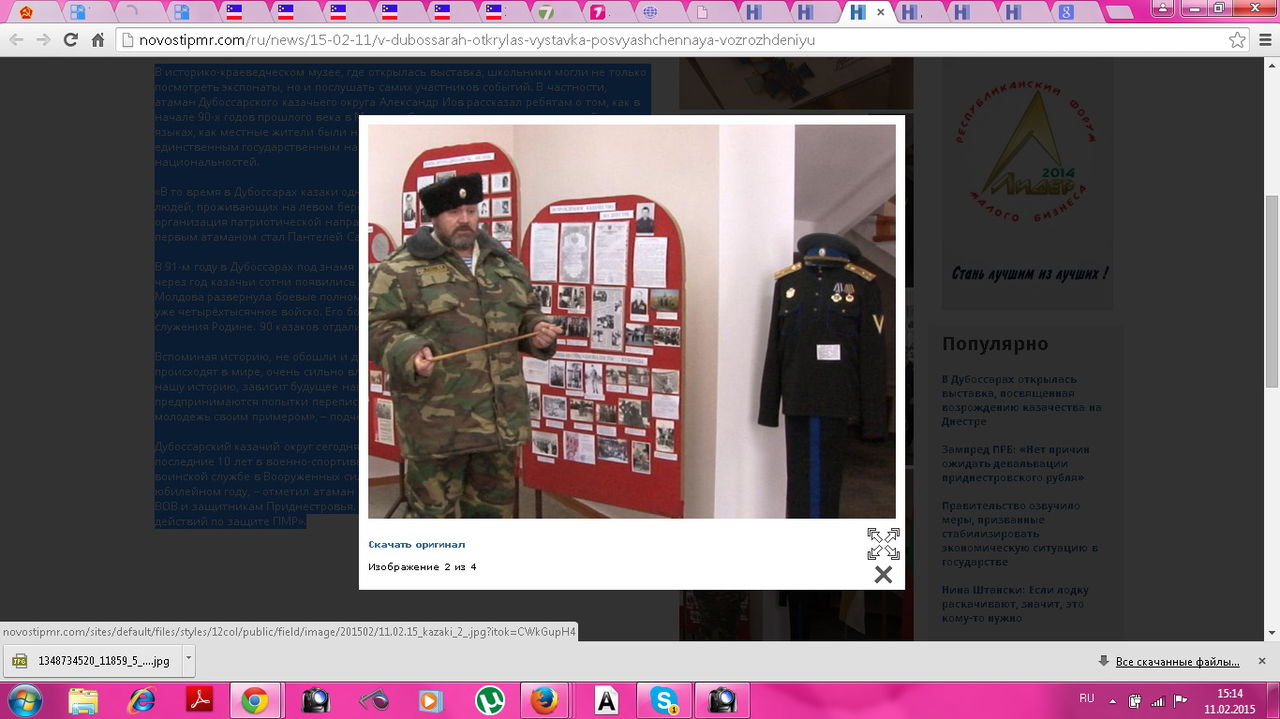This screenshot has width=1280, height=719.
Task: Open Adobe Reader from taskbar
Action: (199, 700)
